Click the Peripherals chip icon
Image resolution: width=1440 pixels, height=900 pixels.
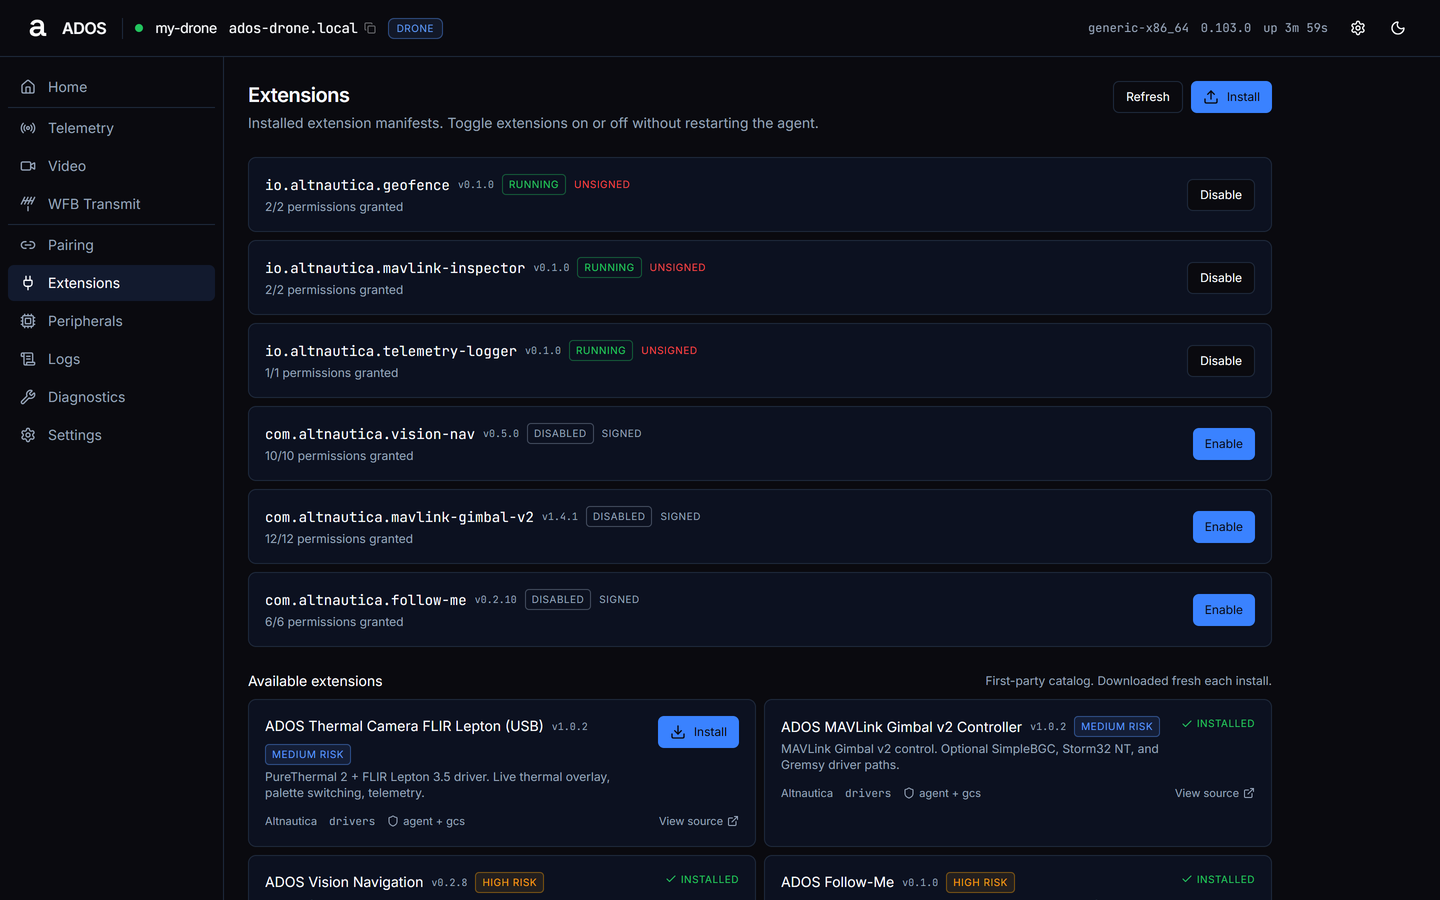click(28, 321)
